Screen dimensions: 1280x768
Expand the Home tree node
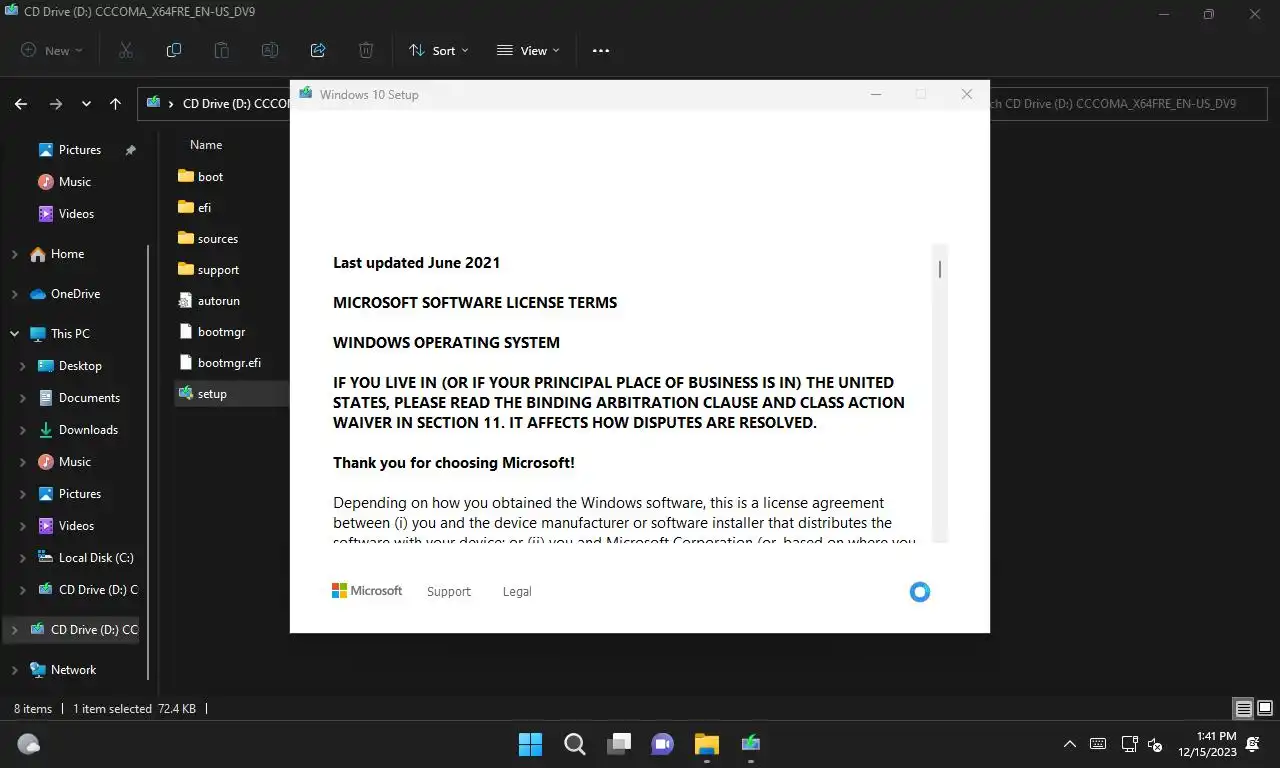point(15,254)
